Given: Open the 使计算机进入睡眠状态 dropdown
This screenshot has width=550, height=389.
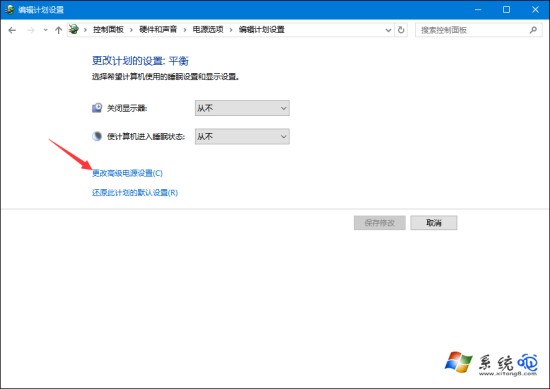Looking at the screenshot, I should tap(242, 136).
